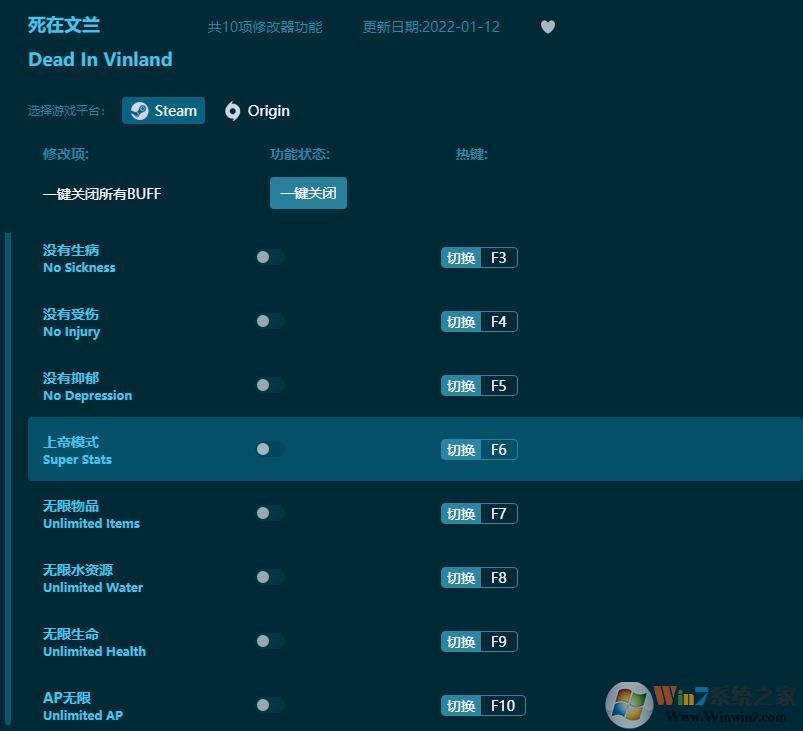This screenshot has height=731, width=803.
Task: Click 切换 to change No Sickness F3 hotkey
Action: pyautogui.click(x=460, y=257)
